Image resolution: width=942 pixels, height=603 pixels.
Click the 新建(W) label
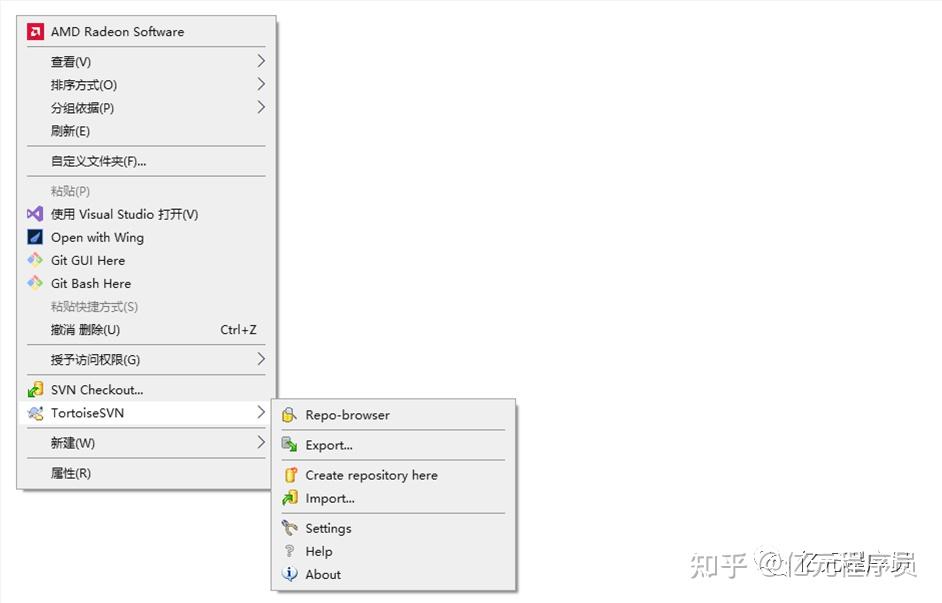click(73, 443)
